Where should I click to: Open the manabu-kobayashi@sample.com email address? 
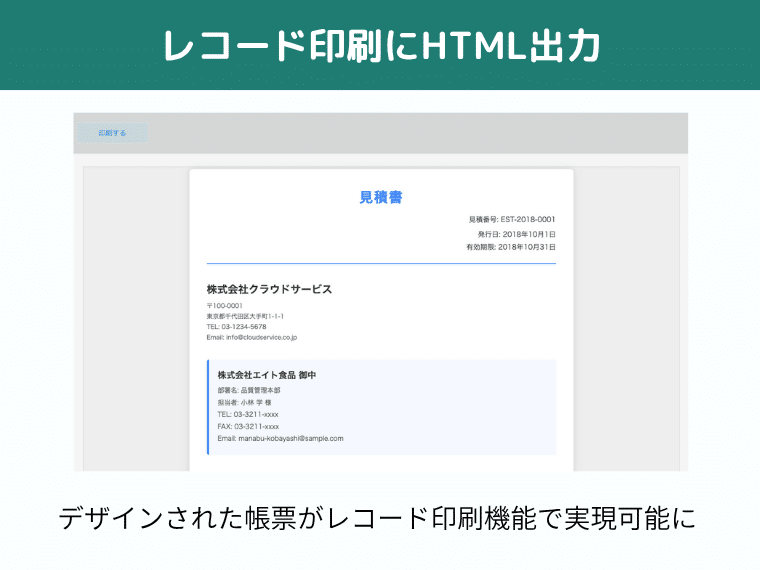tap(280, 438)
